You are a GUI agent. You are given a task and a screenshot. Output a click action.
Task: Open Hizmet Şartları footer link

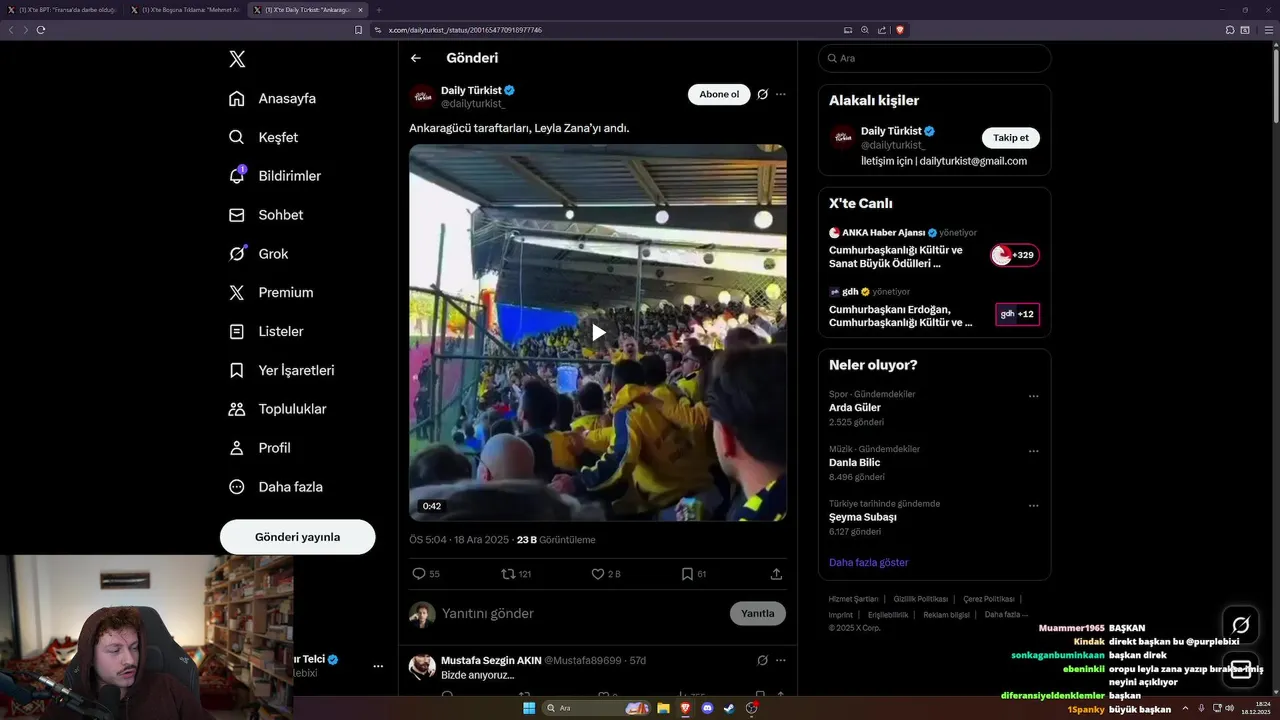click(x=853, y=599)
